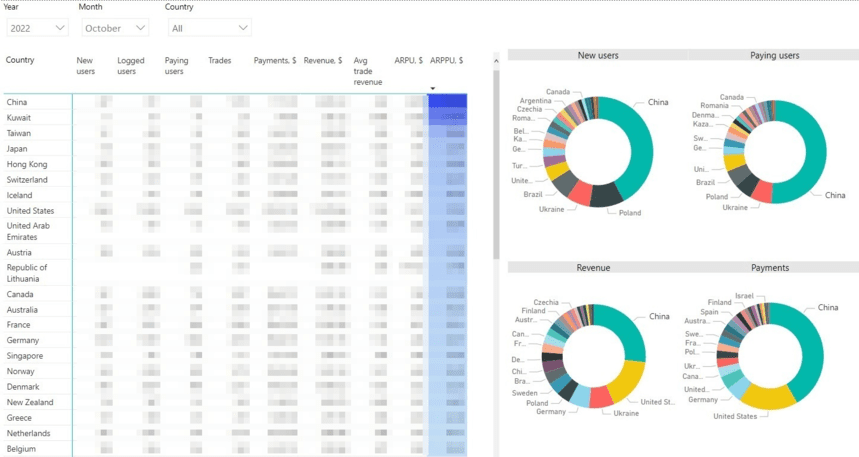The width and height of the screenshot is (859, 457).
Task: Open the Country filter set to All
Action: [x=209, y=28]
